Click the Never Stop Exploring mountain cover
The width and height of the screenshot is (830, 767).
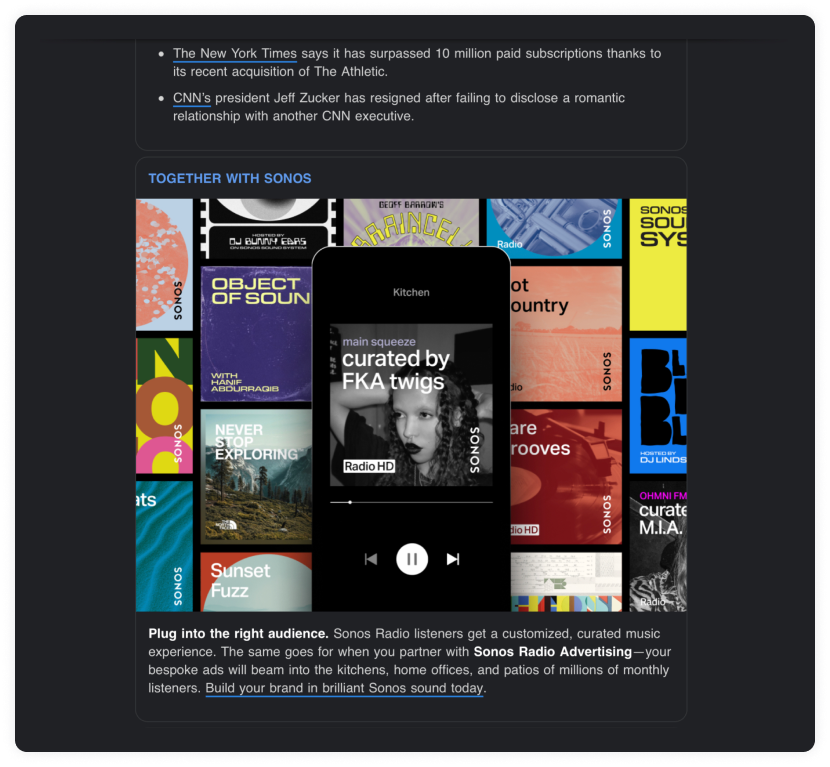[x=256, y=476]
